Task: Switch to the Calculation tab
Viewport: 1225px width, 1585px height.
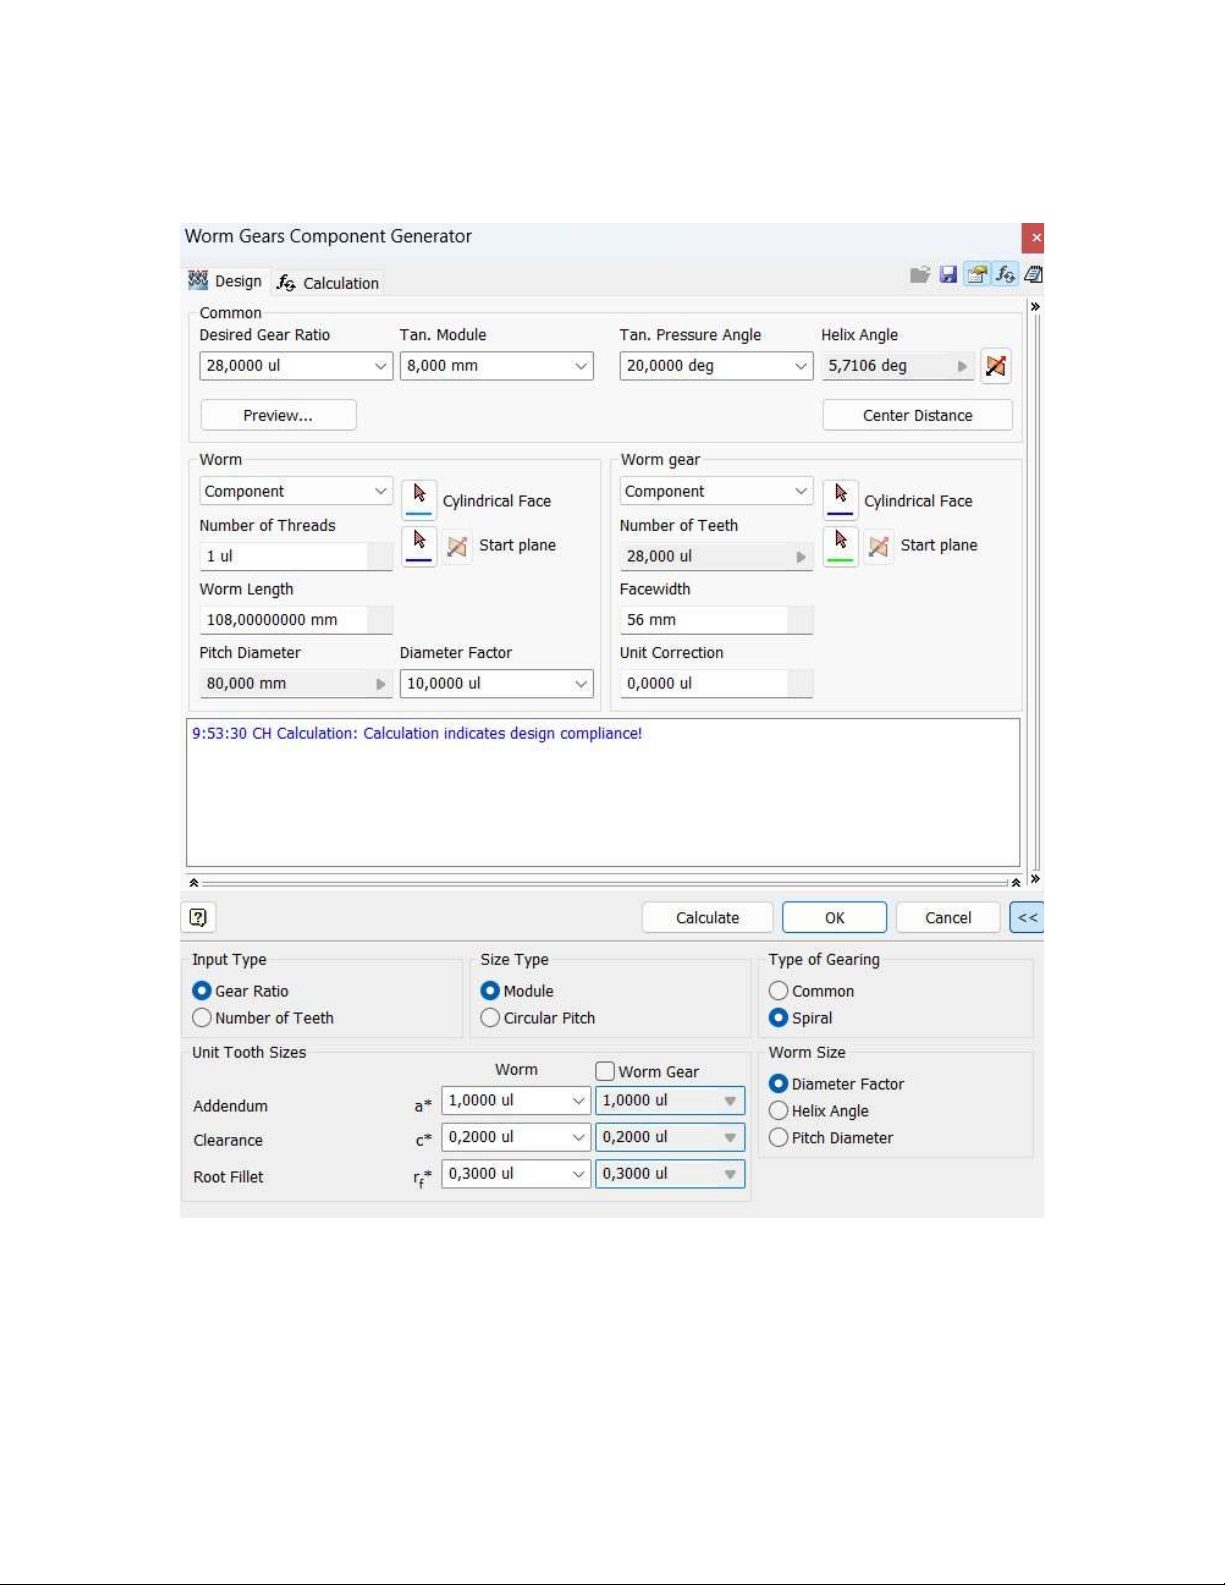Action: [328, 283]
